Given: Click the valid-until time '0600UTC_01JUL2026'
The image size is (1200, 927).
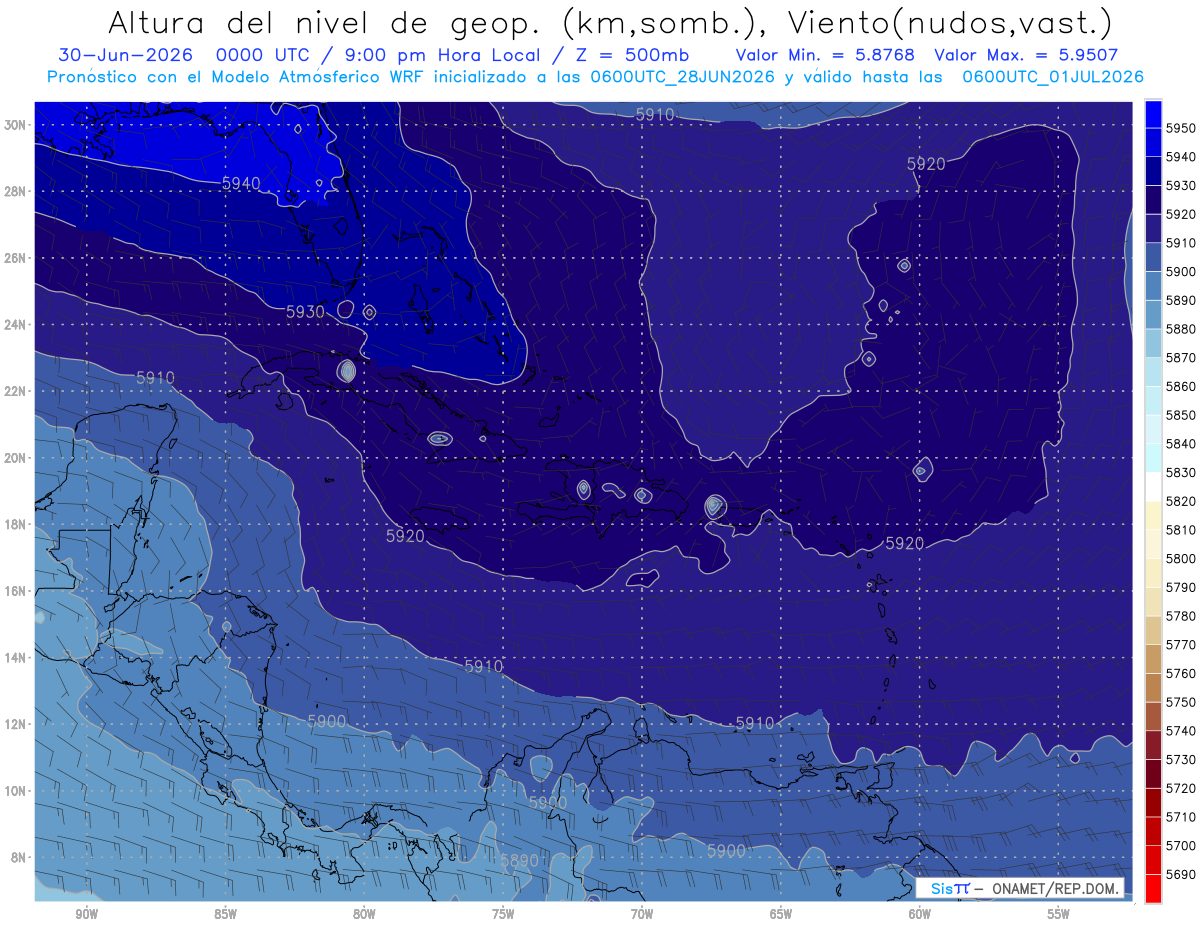Looking at the screenshot, I should coord(1053,76).
